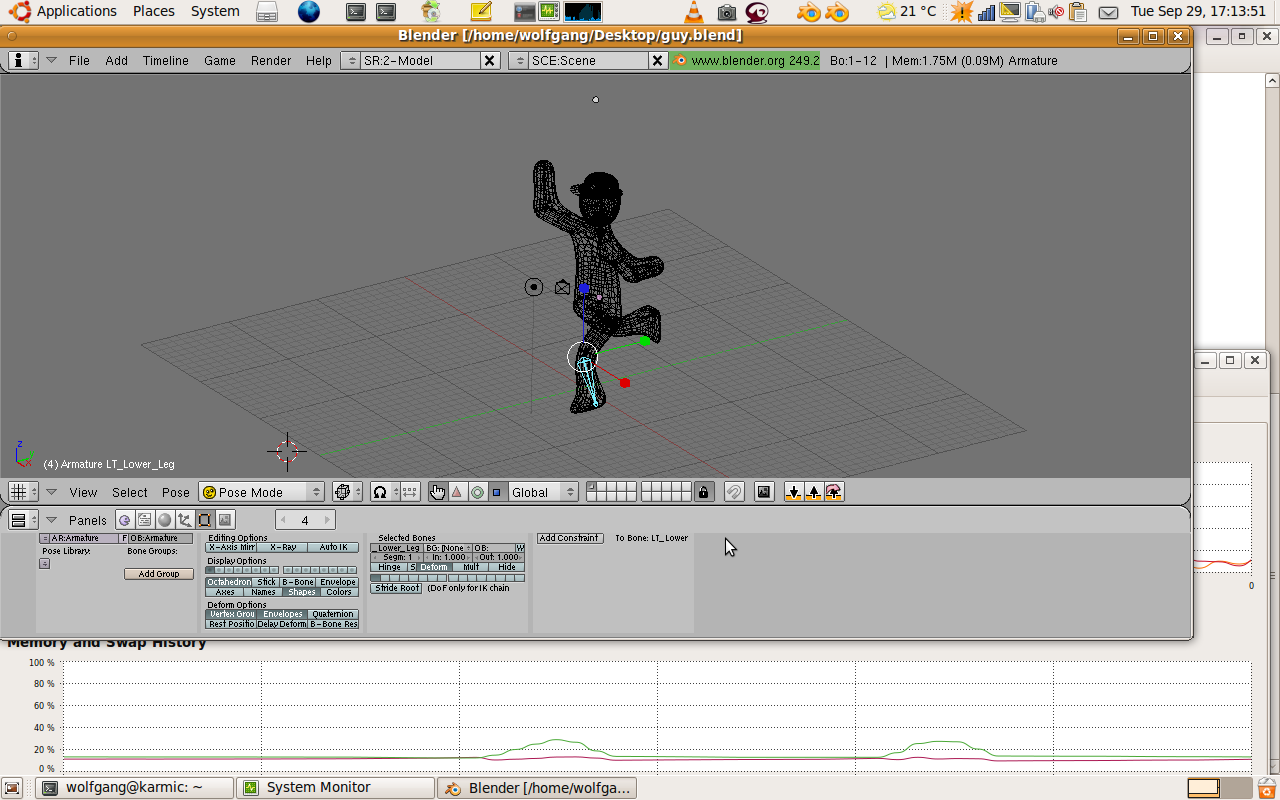1280x800 pixels.
Task: Toggle the Names display option
Action: point(264,592)
